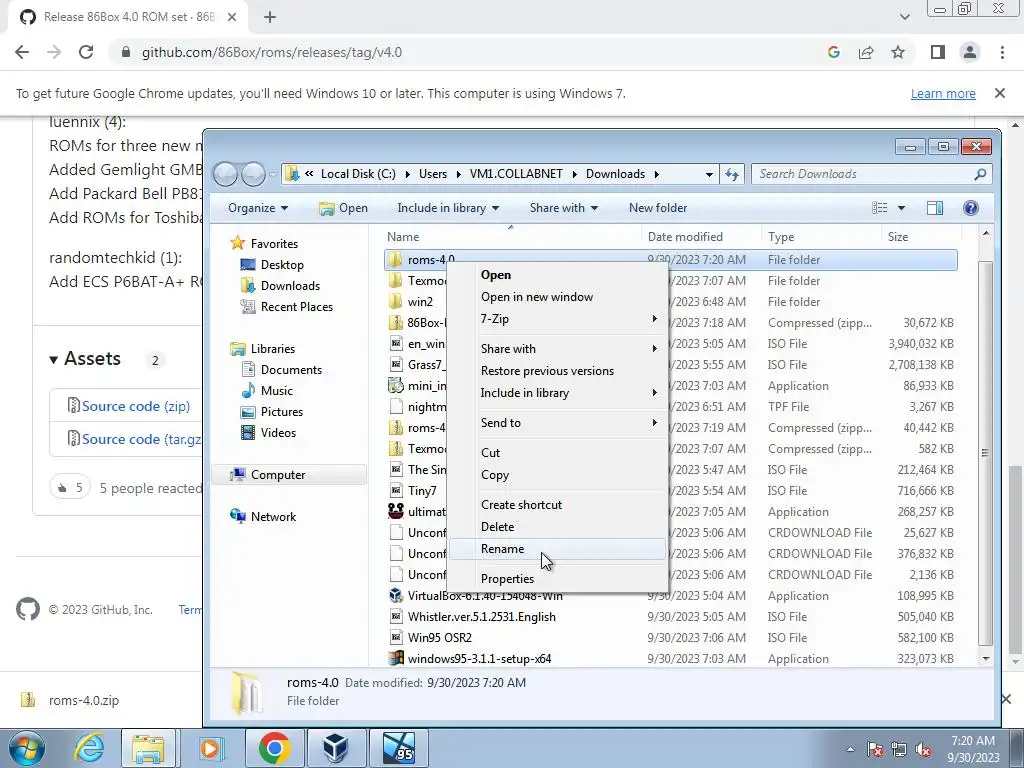
Task: Open address bar history dropdown
Action: [x=709, y=174]
